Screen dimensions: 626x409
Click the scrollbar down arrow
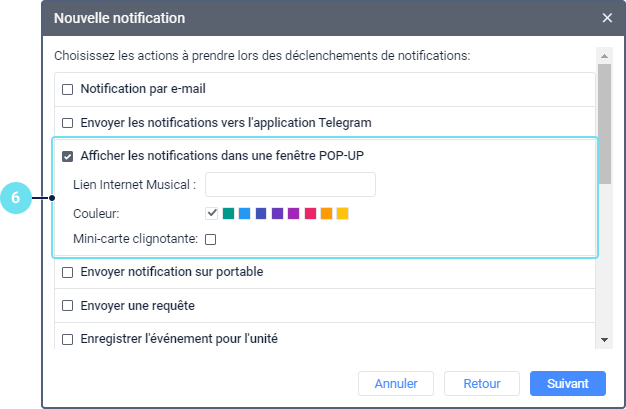coord(604,340)
